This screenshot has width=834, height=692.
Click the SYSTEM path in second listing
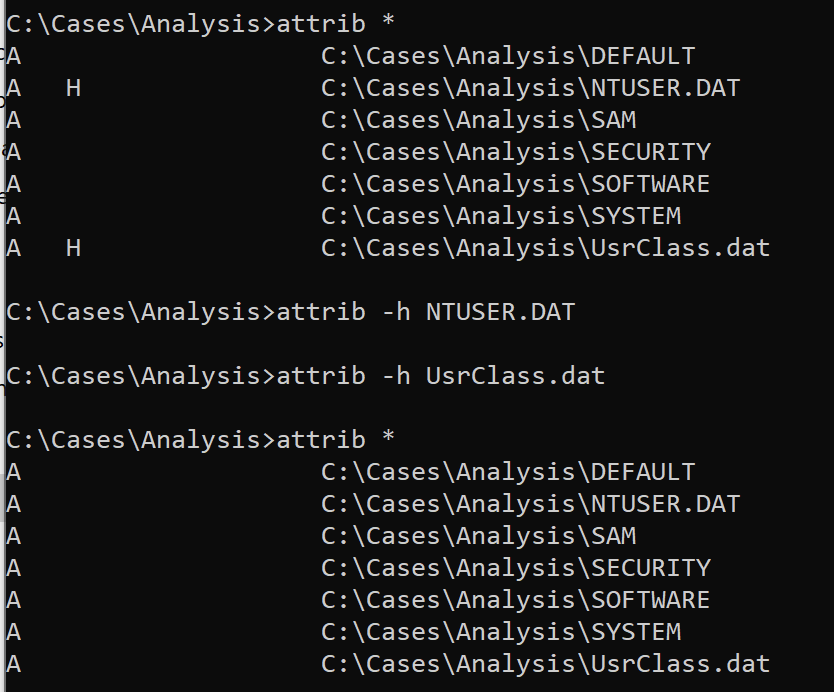(501, 631)
